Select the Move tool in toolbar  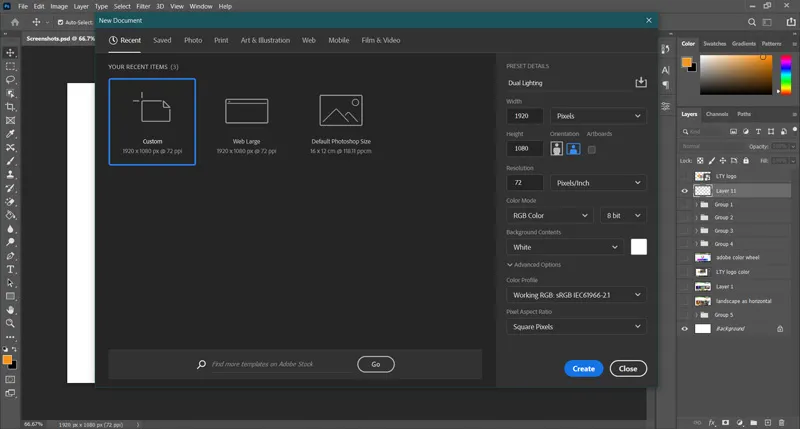point(10,53)
